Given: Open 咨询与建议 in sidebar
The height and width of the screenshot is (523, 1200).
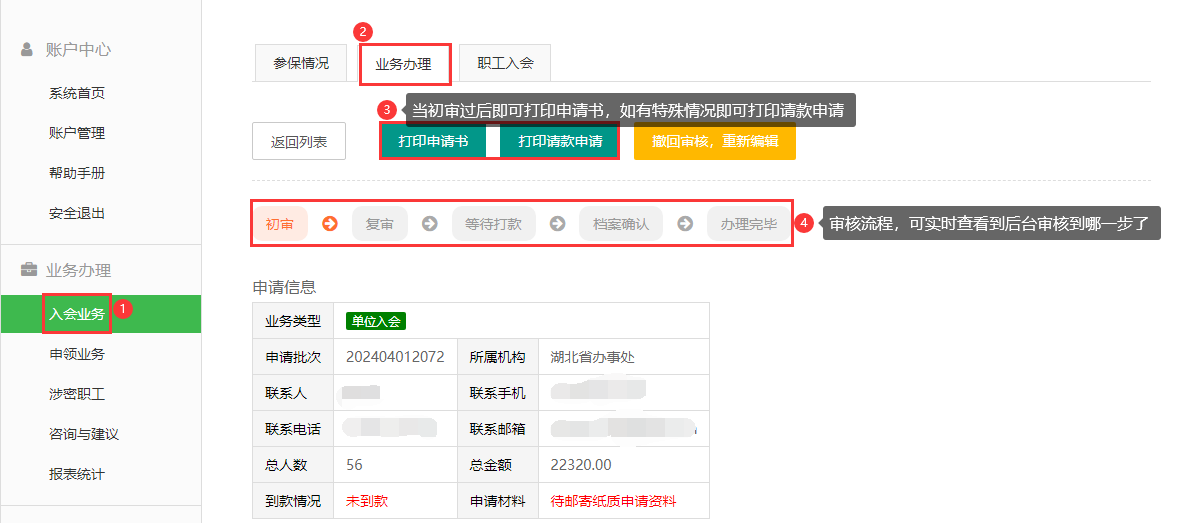Looking at the screenshot, I should coord(84,434).
